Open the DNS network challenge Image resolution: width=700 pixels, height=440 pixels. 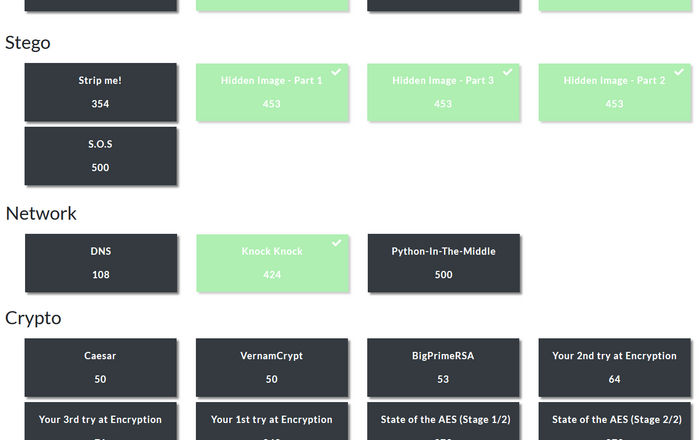(101, 263)
